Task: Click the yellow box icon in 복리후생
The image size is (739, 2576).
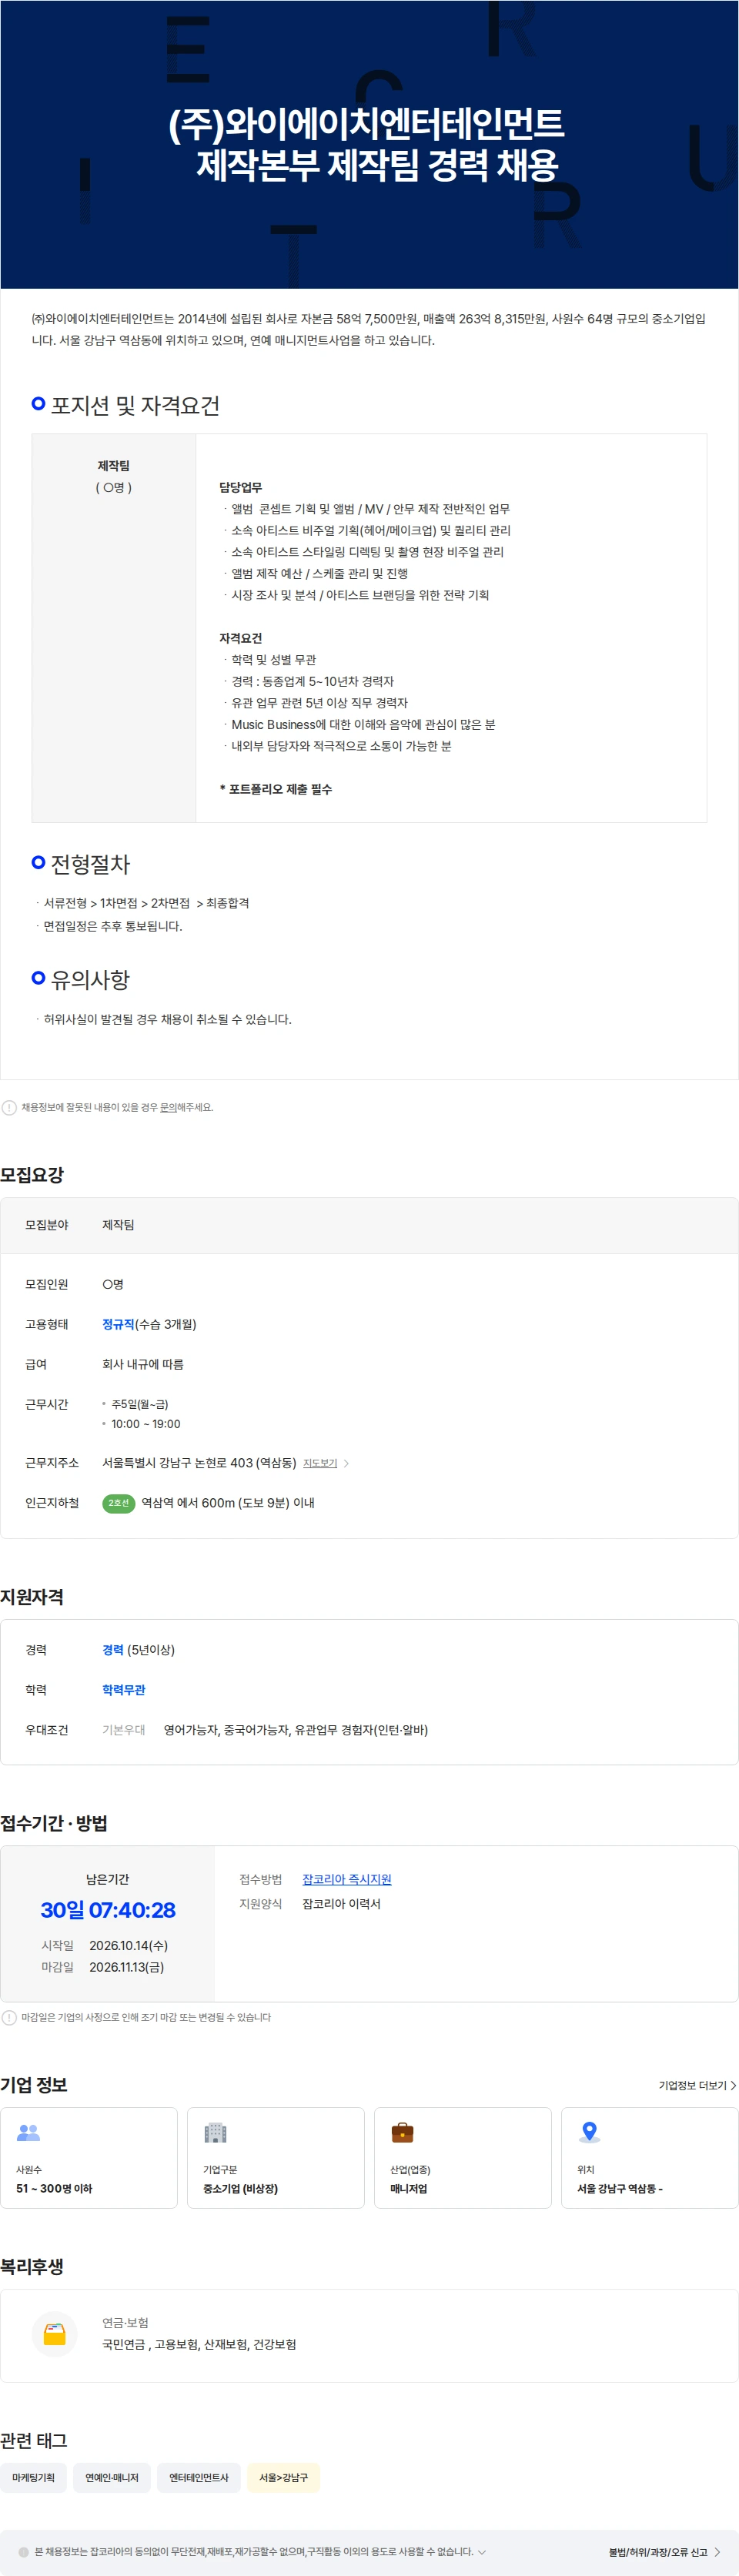Action: [x=55, y=2334]
